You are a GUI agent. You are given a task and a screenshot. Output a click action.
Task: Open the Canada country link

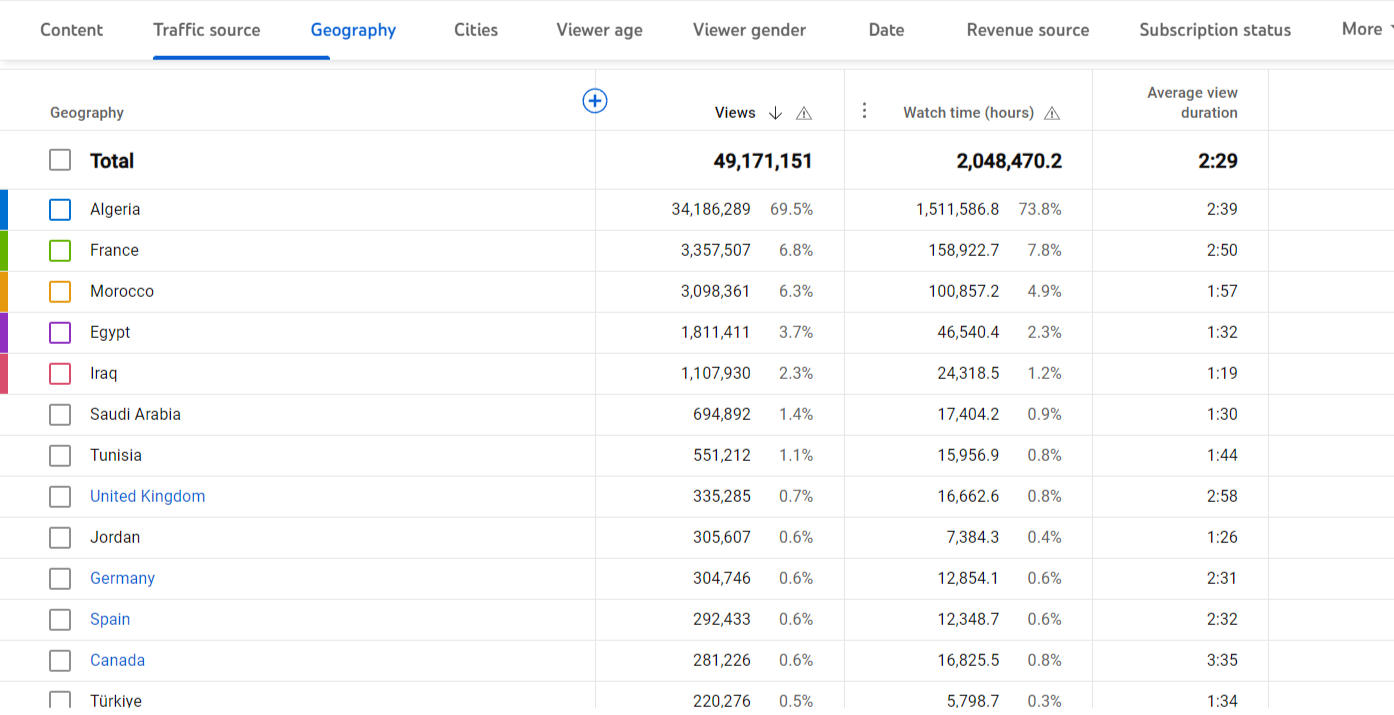[x=117, y=660]
